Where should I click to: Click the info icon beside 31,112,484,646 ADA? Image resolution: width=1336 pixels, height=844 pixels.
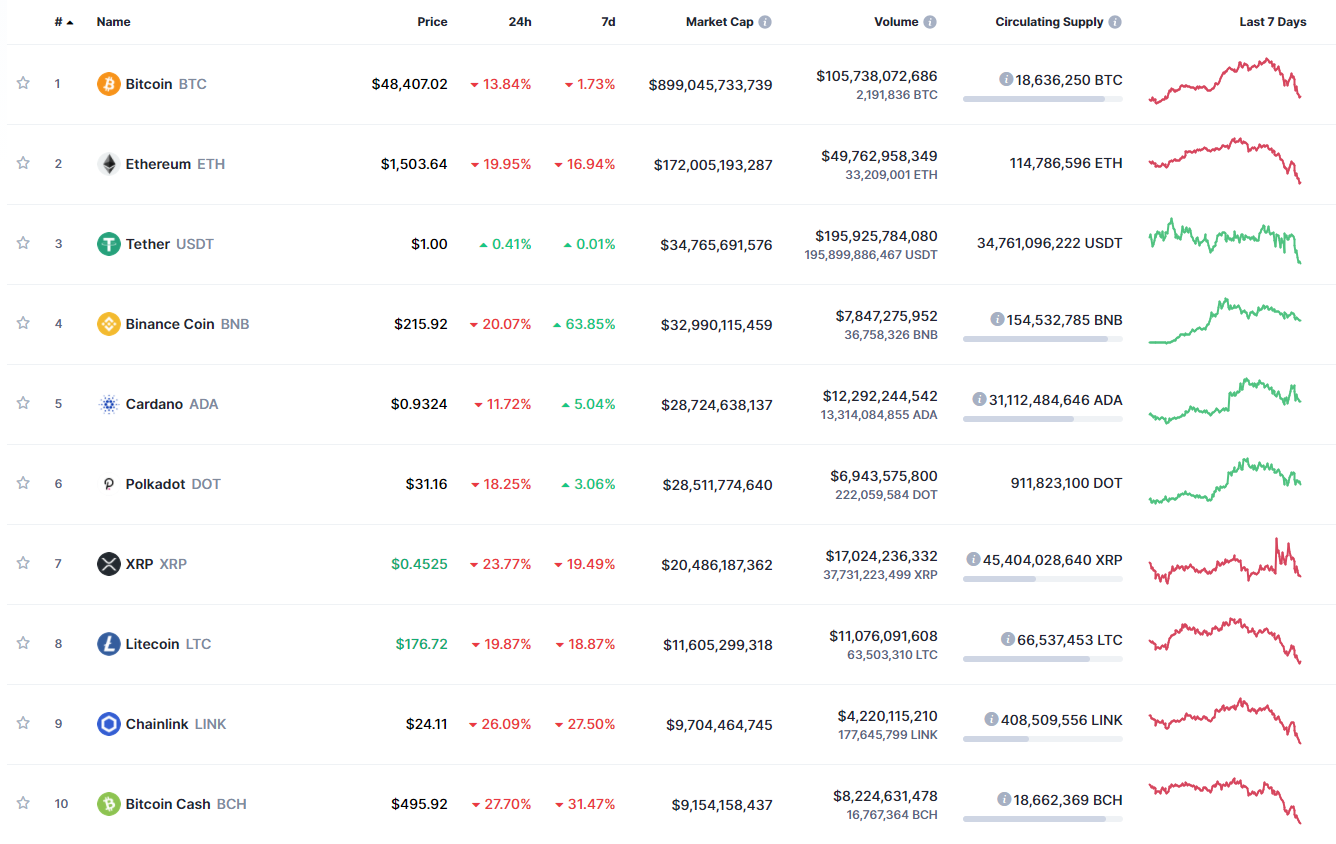979,400
